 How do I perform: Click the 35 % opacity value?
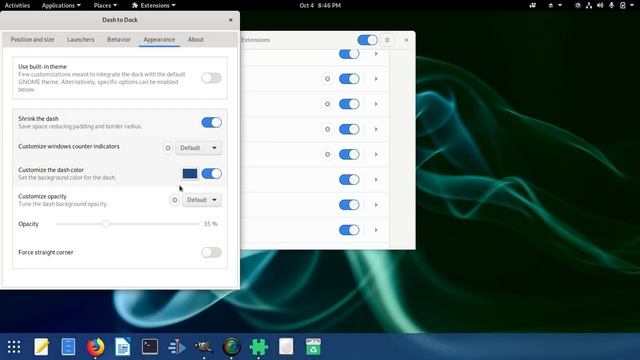(x=211, y=224)
